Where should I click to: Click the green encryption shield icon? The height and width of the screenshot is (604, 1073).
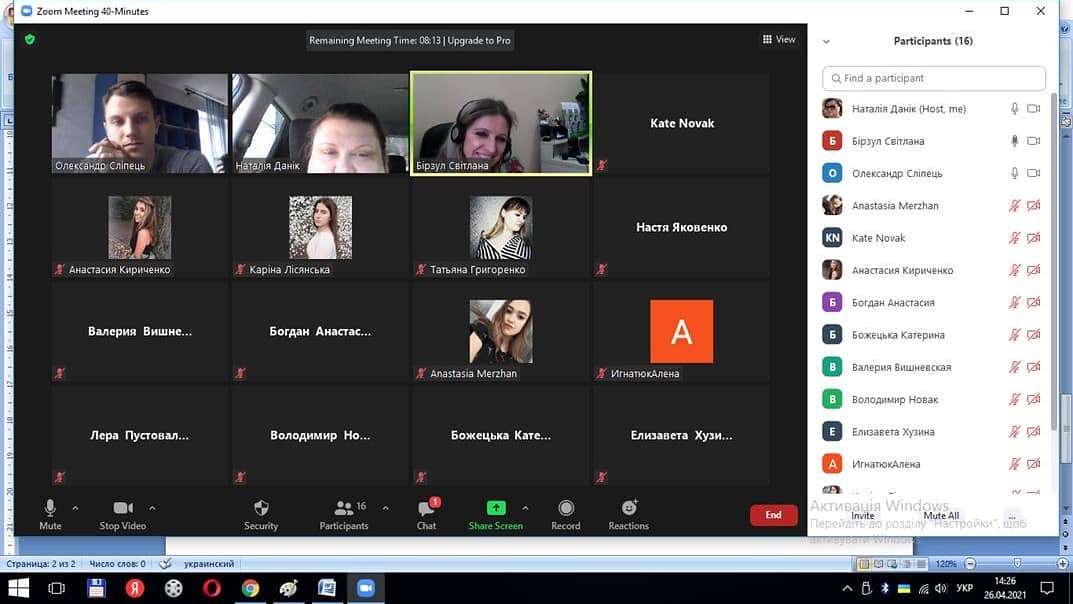30,40
